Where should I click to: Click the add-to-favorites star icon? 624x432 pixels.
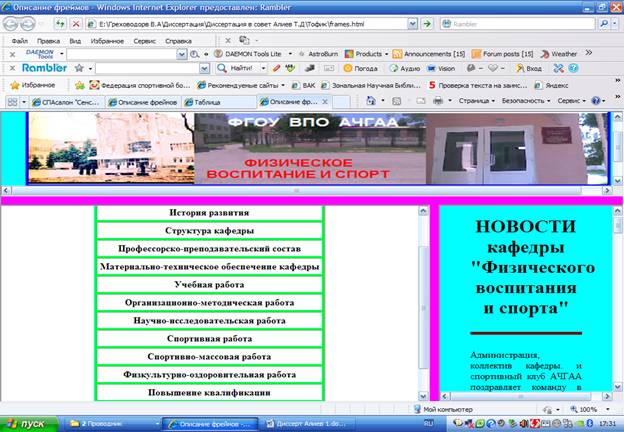[x=80, y=85]
